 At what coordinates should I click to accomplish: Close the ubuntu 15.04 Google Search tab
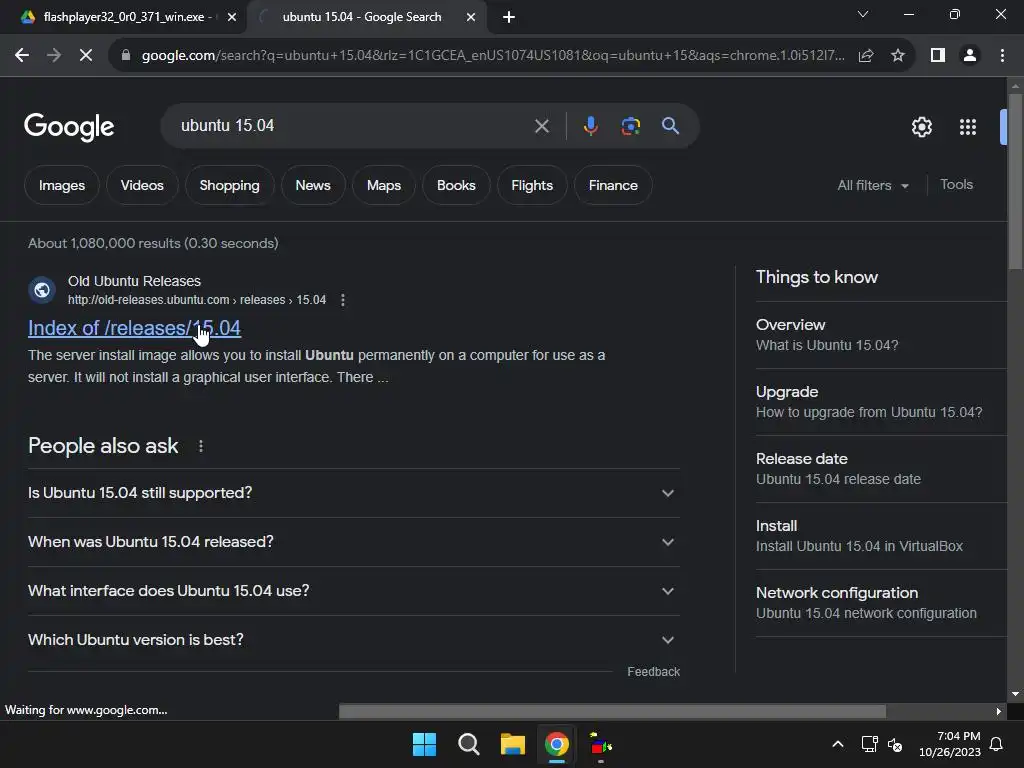(471, 17)
